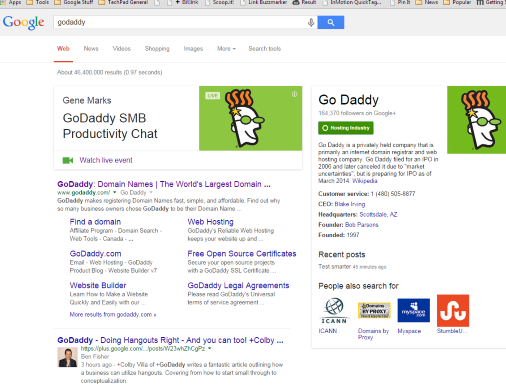Screen dimensions: 506x386
Task: Open the Find a domain sitelink
Action: pos(95,222)
